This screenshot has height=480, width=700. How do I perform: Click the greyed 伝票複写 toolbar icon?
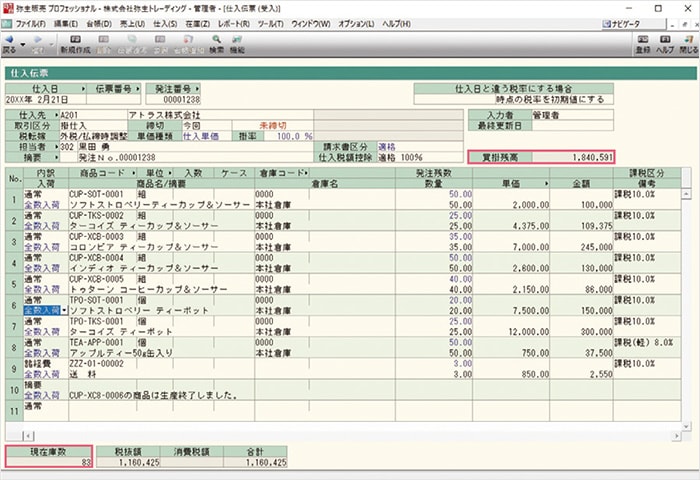132,40
